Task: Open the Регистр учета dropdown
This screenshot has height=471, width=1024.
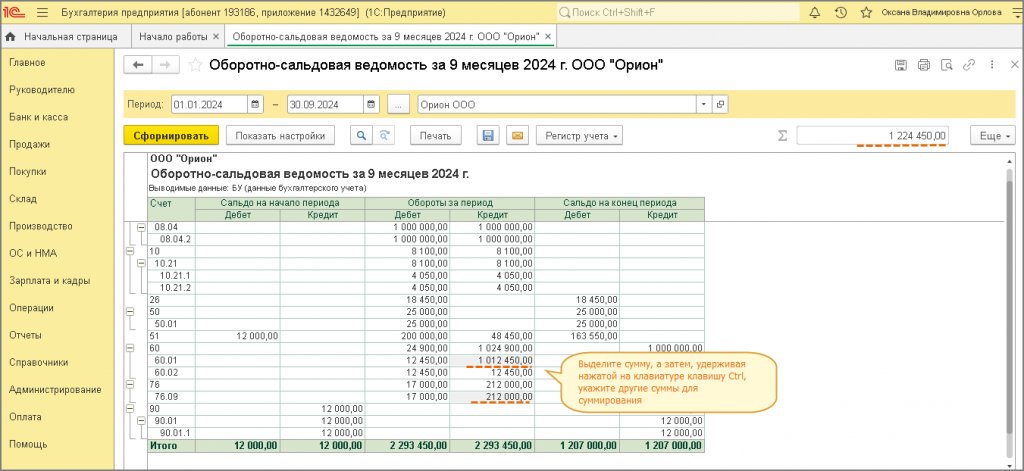Action: (x=580, y=136)
